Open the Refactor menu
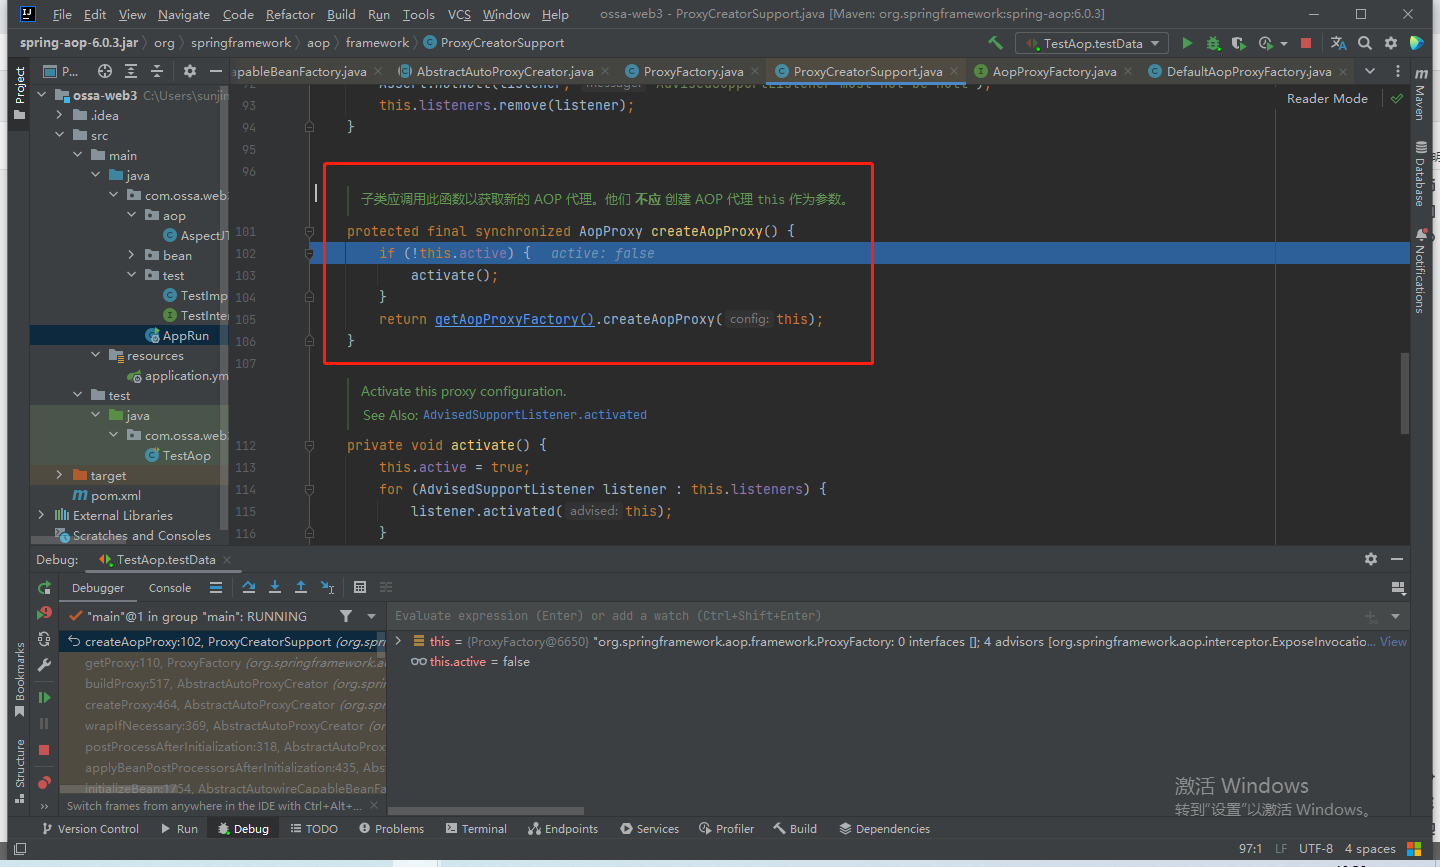This screenshot has height=867, width=1440. [290, 14]
